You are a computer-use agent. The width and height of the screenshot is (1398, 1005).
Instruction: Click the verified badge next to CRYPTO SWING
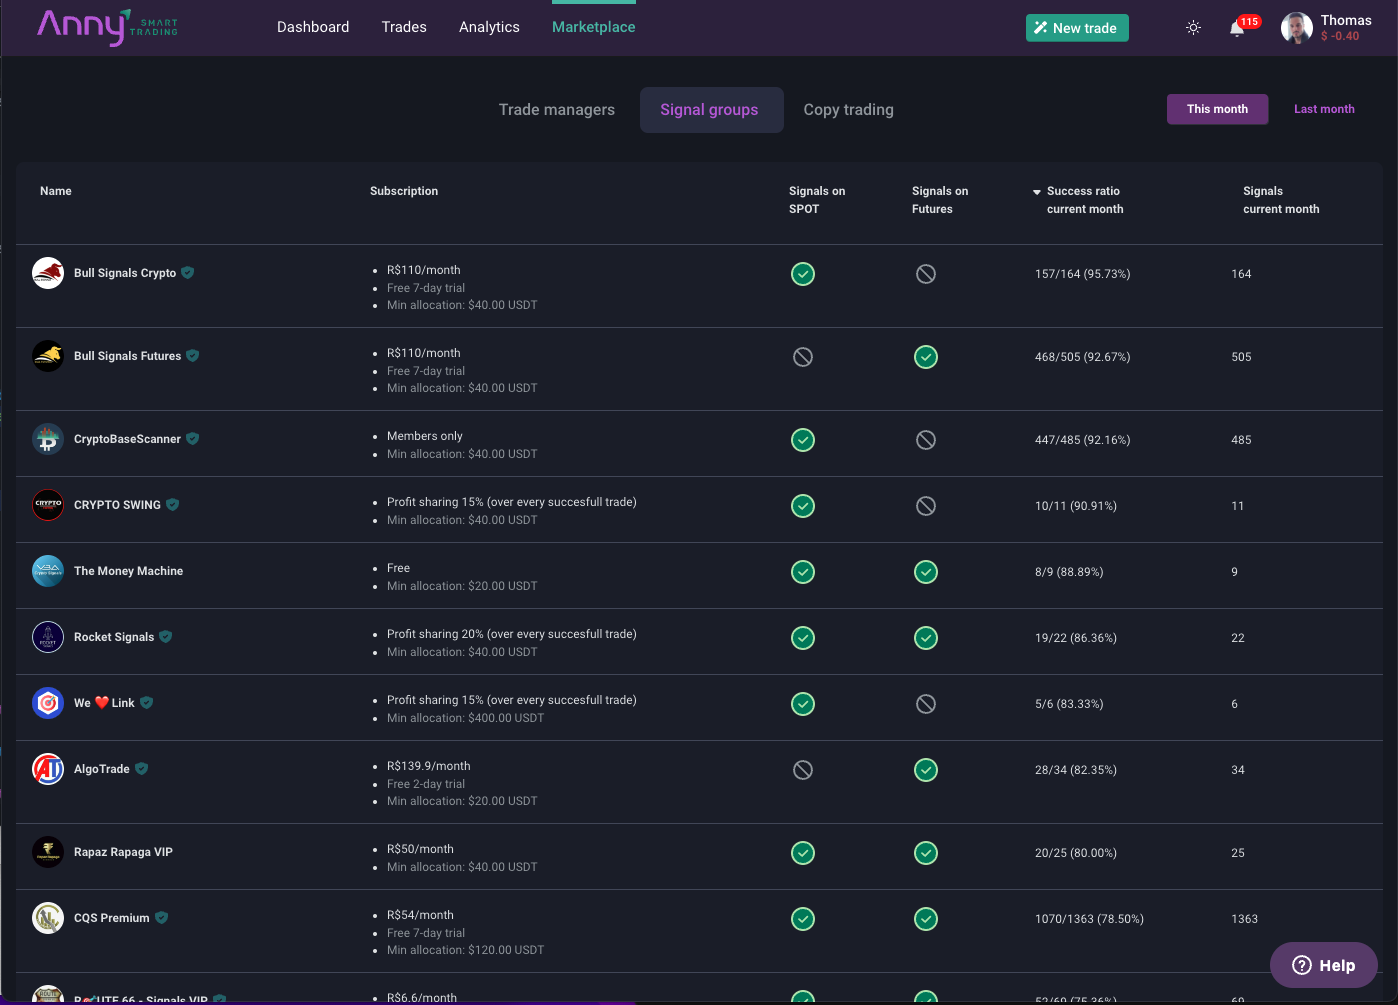coord(172,505)
